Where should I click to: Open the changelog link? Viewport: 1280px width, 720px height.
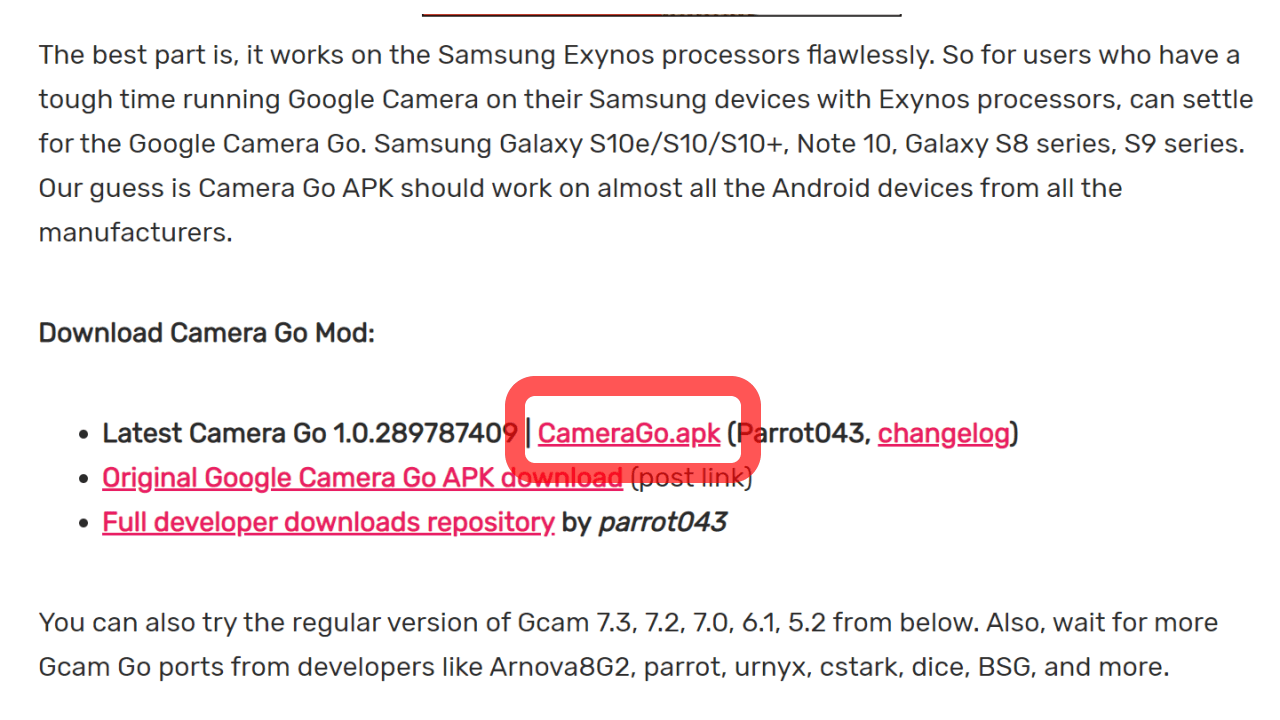[x=943, y=433]
